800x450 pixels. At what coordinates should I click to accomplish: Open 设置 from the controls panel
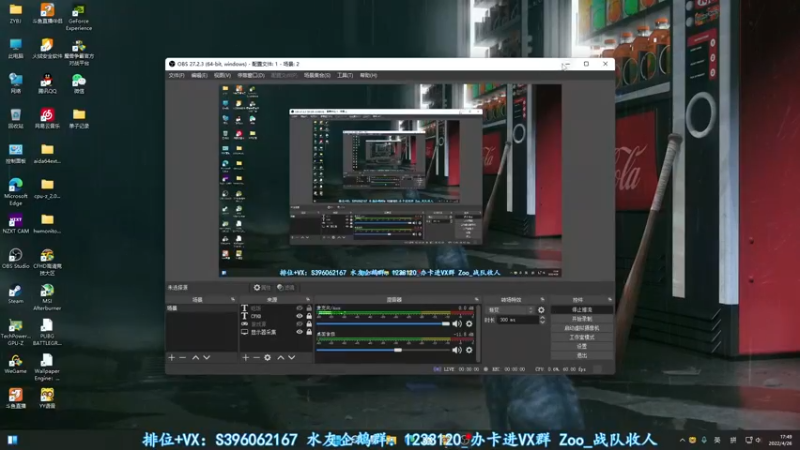(582, 346)
